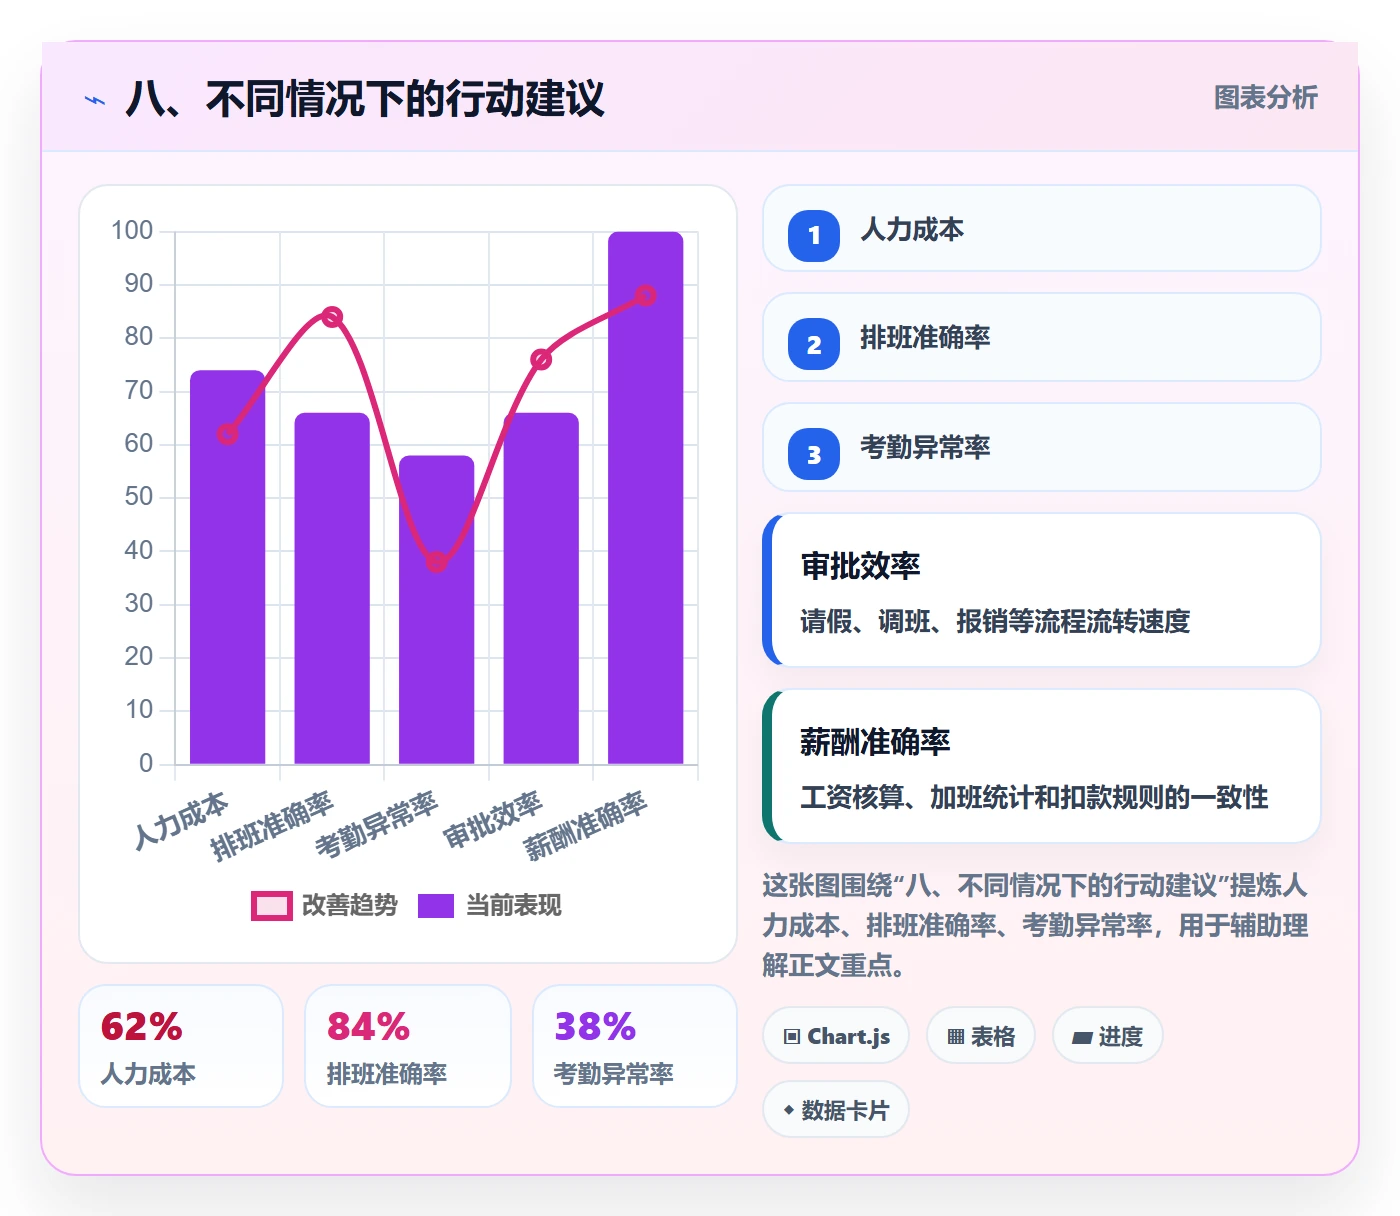
Task: Click the trend line point above 排班准确率
Action: (332, 317)
